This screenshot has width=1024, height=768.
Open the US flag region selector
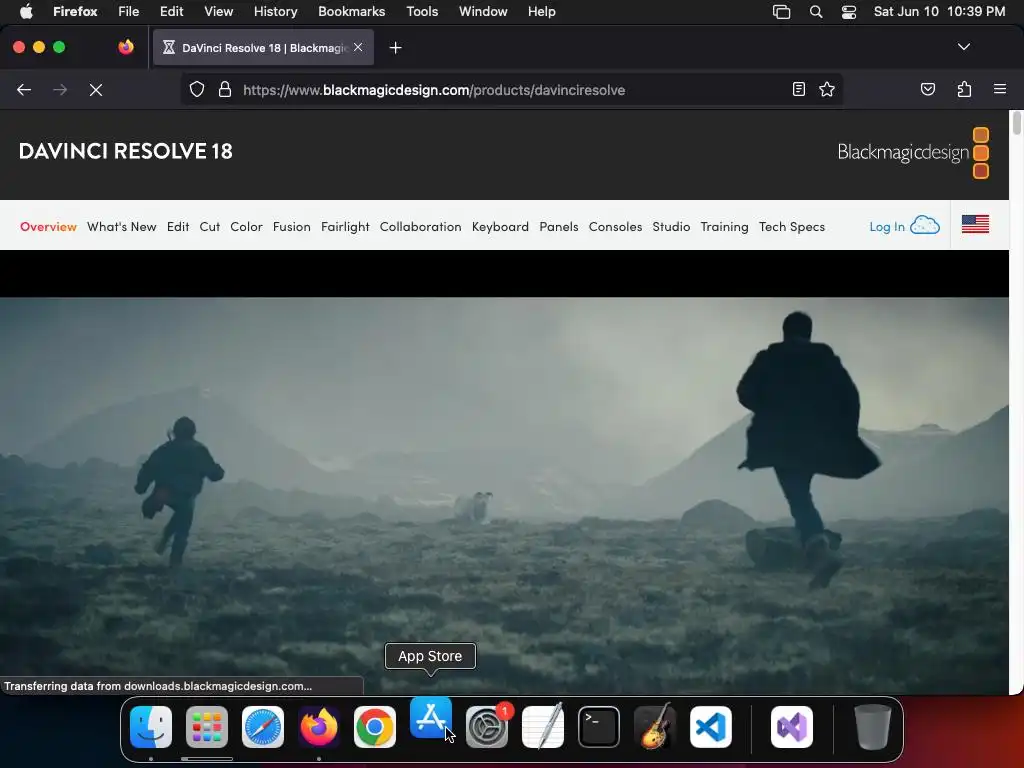tap(975, 225)
